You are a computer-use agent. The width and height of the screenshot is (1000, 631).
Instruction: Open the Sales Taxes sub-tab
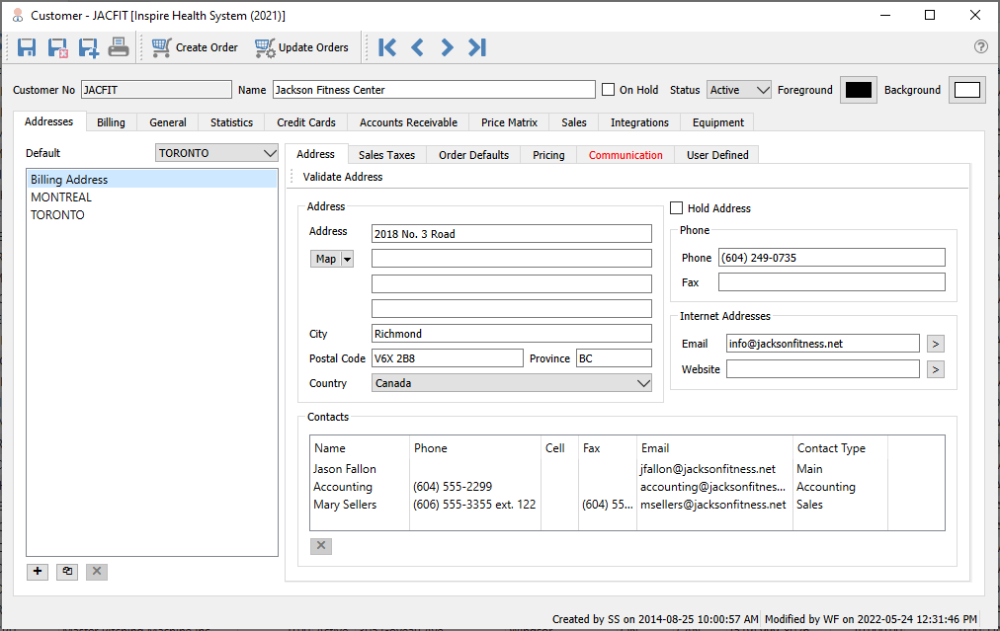click(386, 155)
